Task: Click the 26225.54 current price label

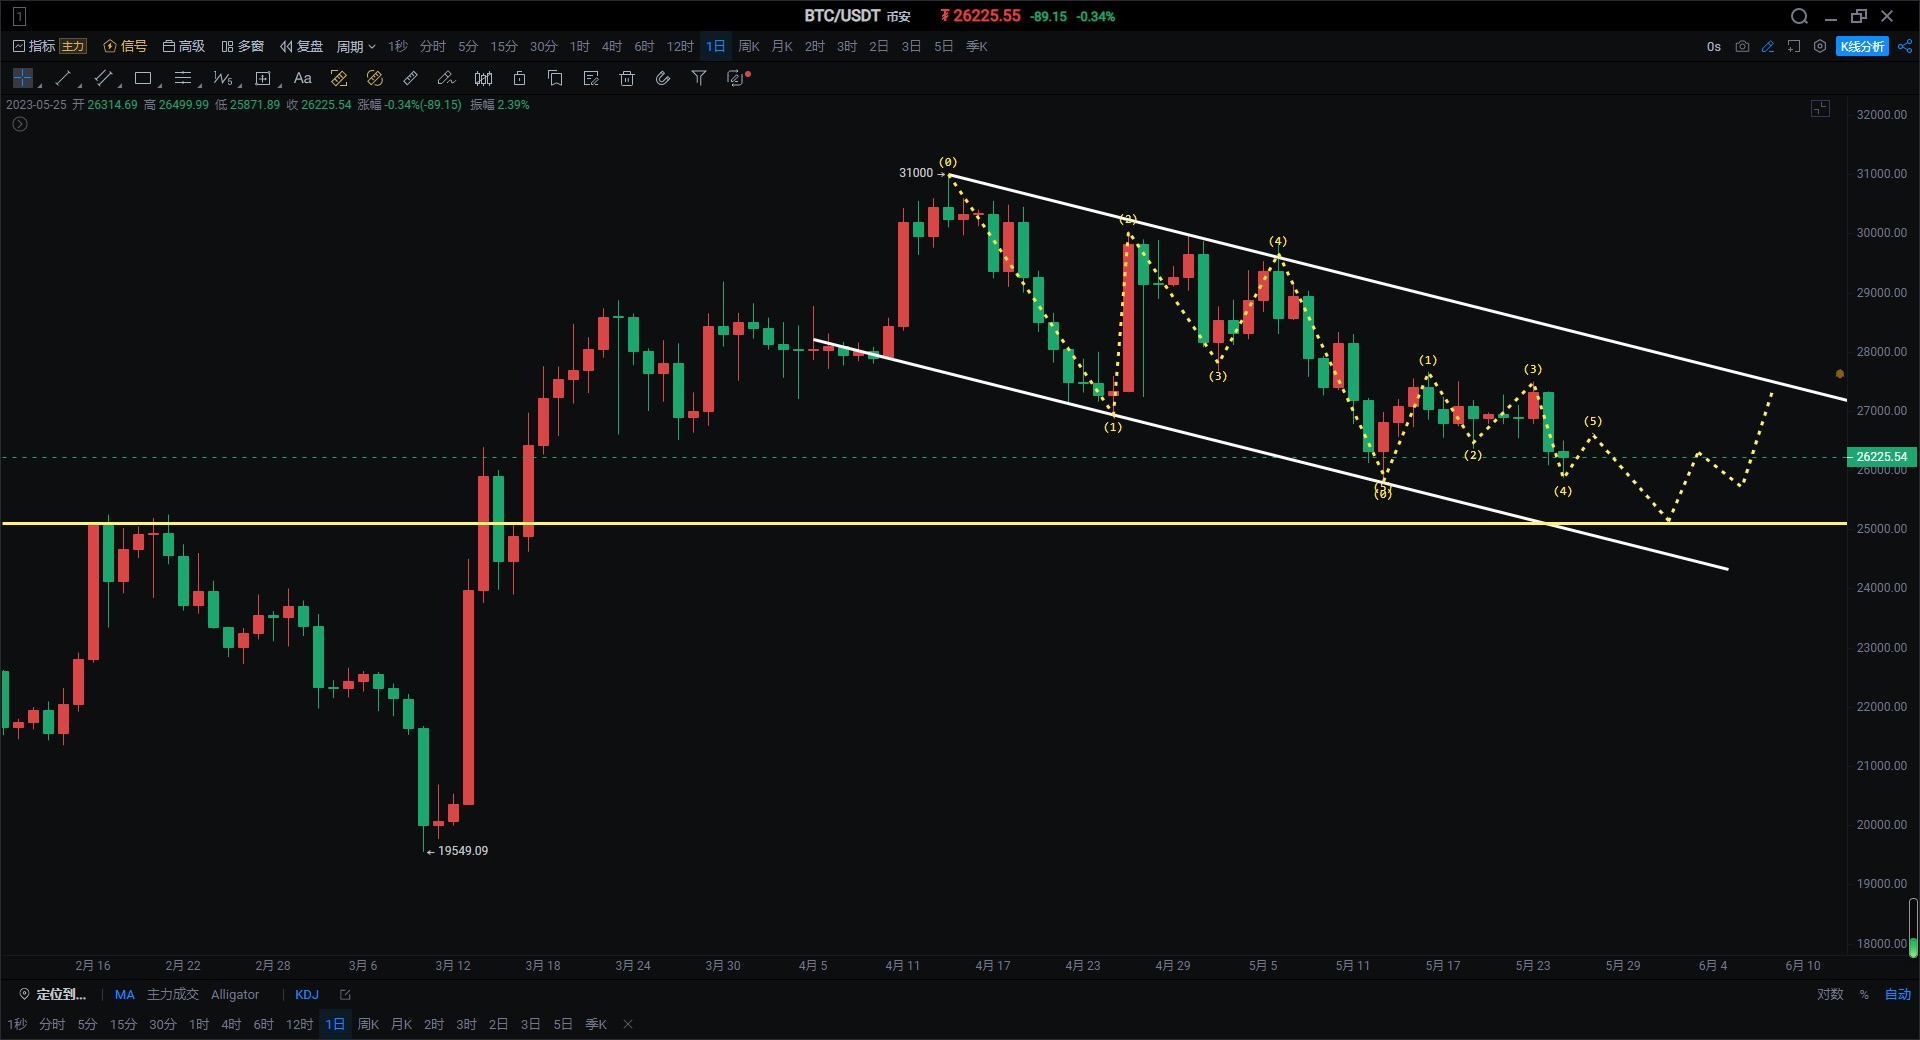Action: (1881, 457)
